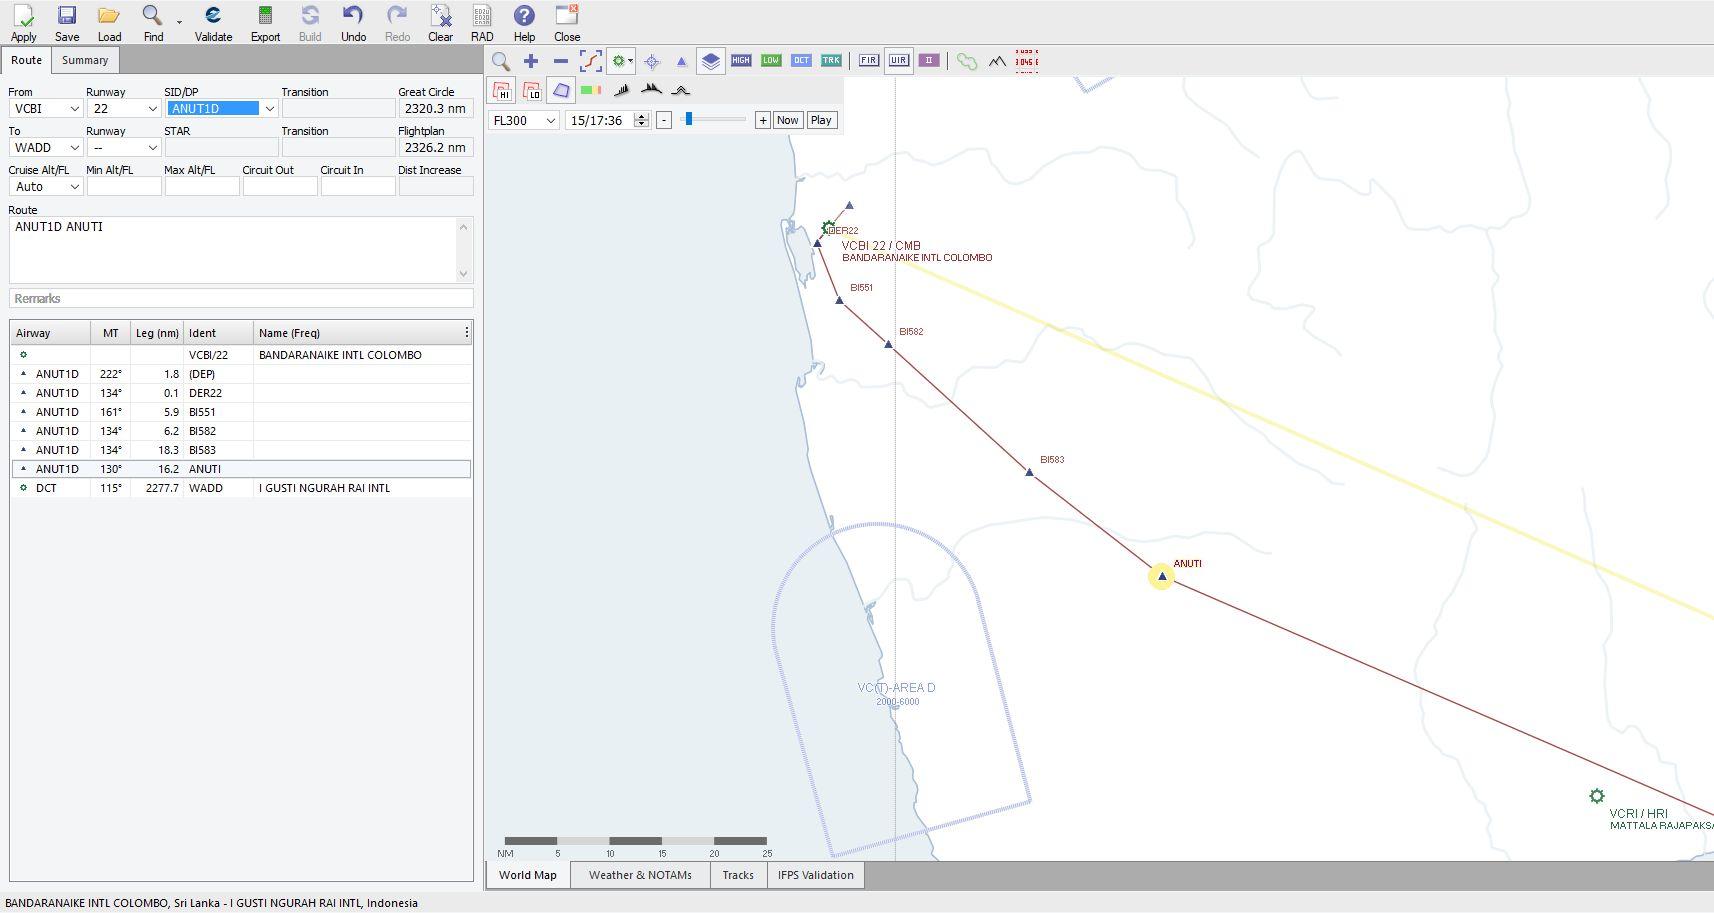The width and height of the screenshot is (1714, 913).
Task: Clear the route using the Clear icon
Action: pos(440,16)
